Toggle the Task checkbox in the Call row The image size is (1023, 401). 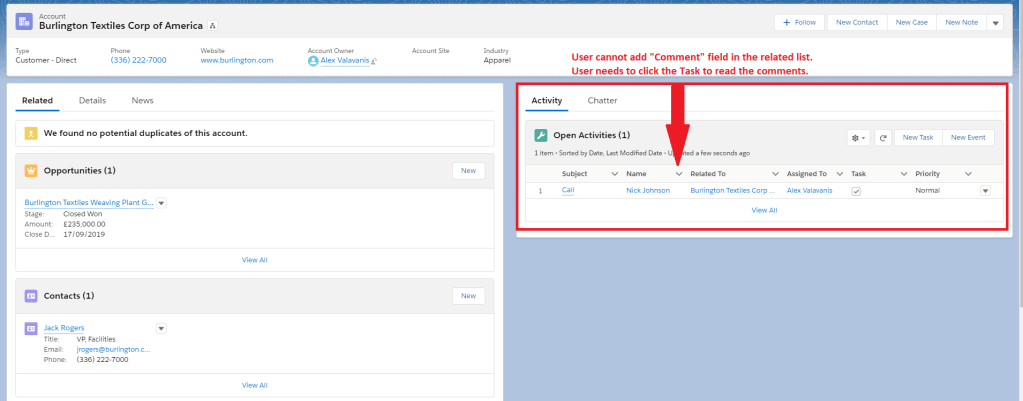(856, 190)
